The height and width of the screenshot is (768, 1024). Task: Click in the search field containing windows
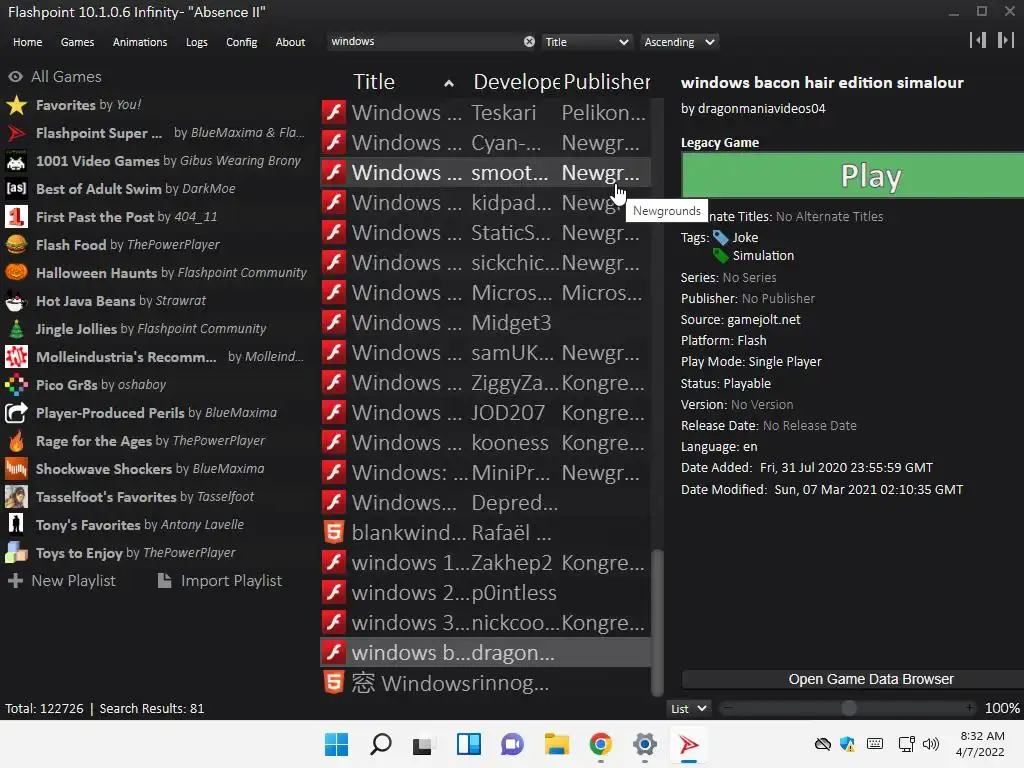pyautogui.click(x=424, y=42)
